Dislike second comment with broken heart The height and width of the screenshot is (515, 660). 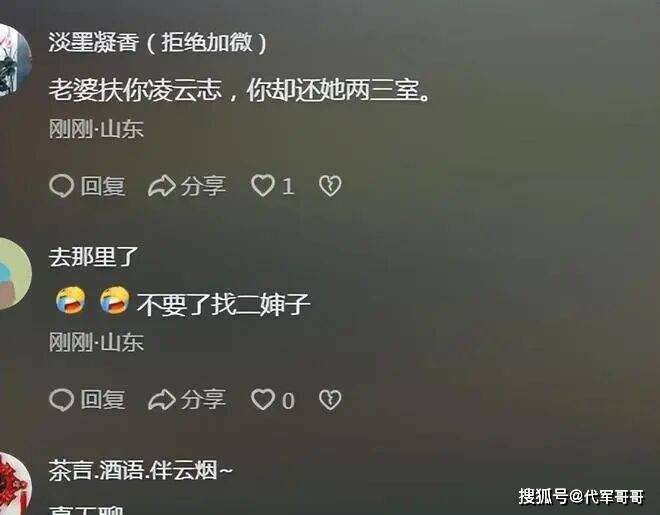[330, 399]
